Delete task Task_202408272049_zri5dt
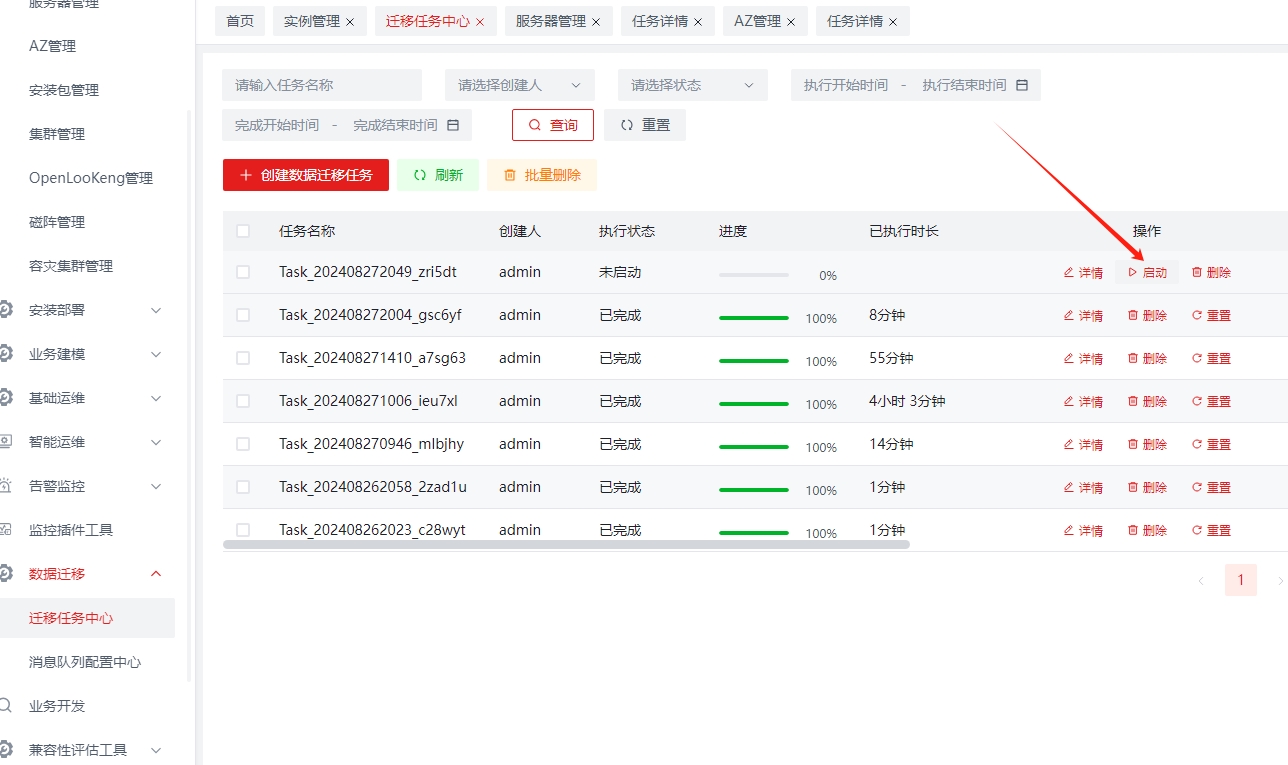The image size is (1288, 765). point(1211,272)
